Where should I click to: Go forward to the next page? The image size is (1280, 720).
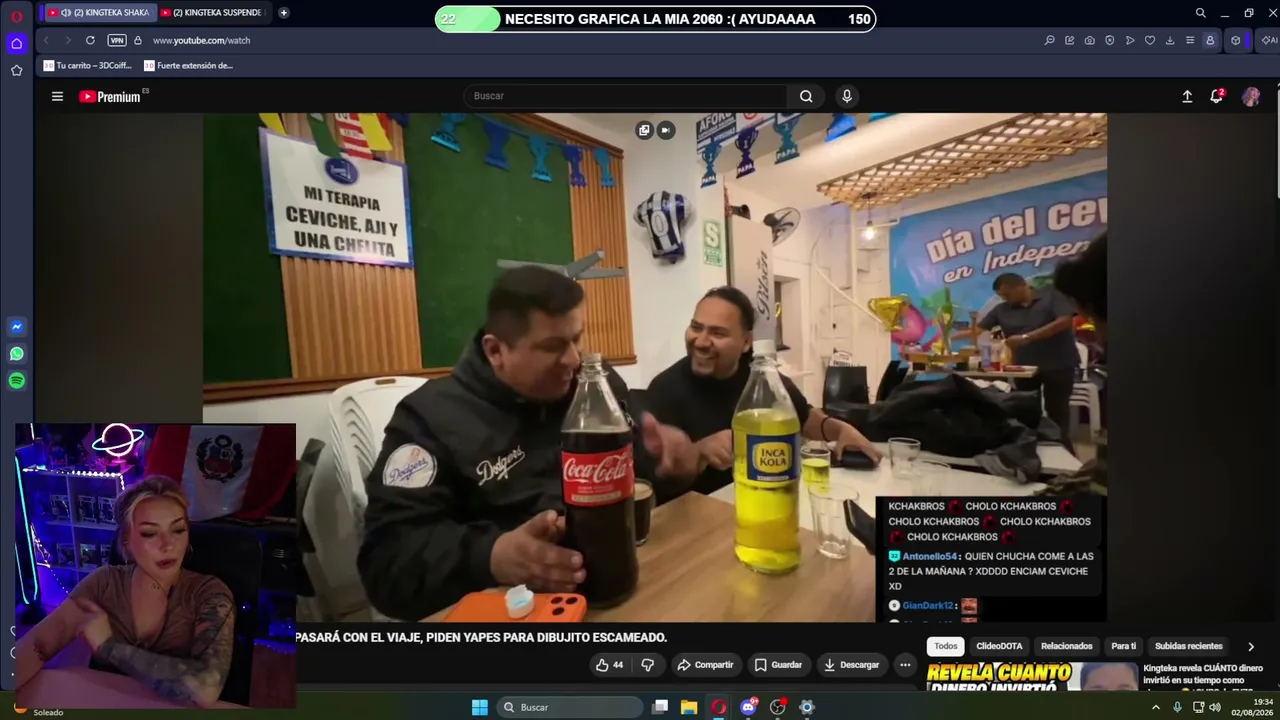click(68, 40)
